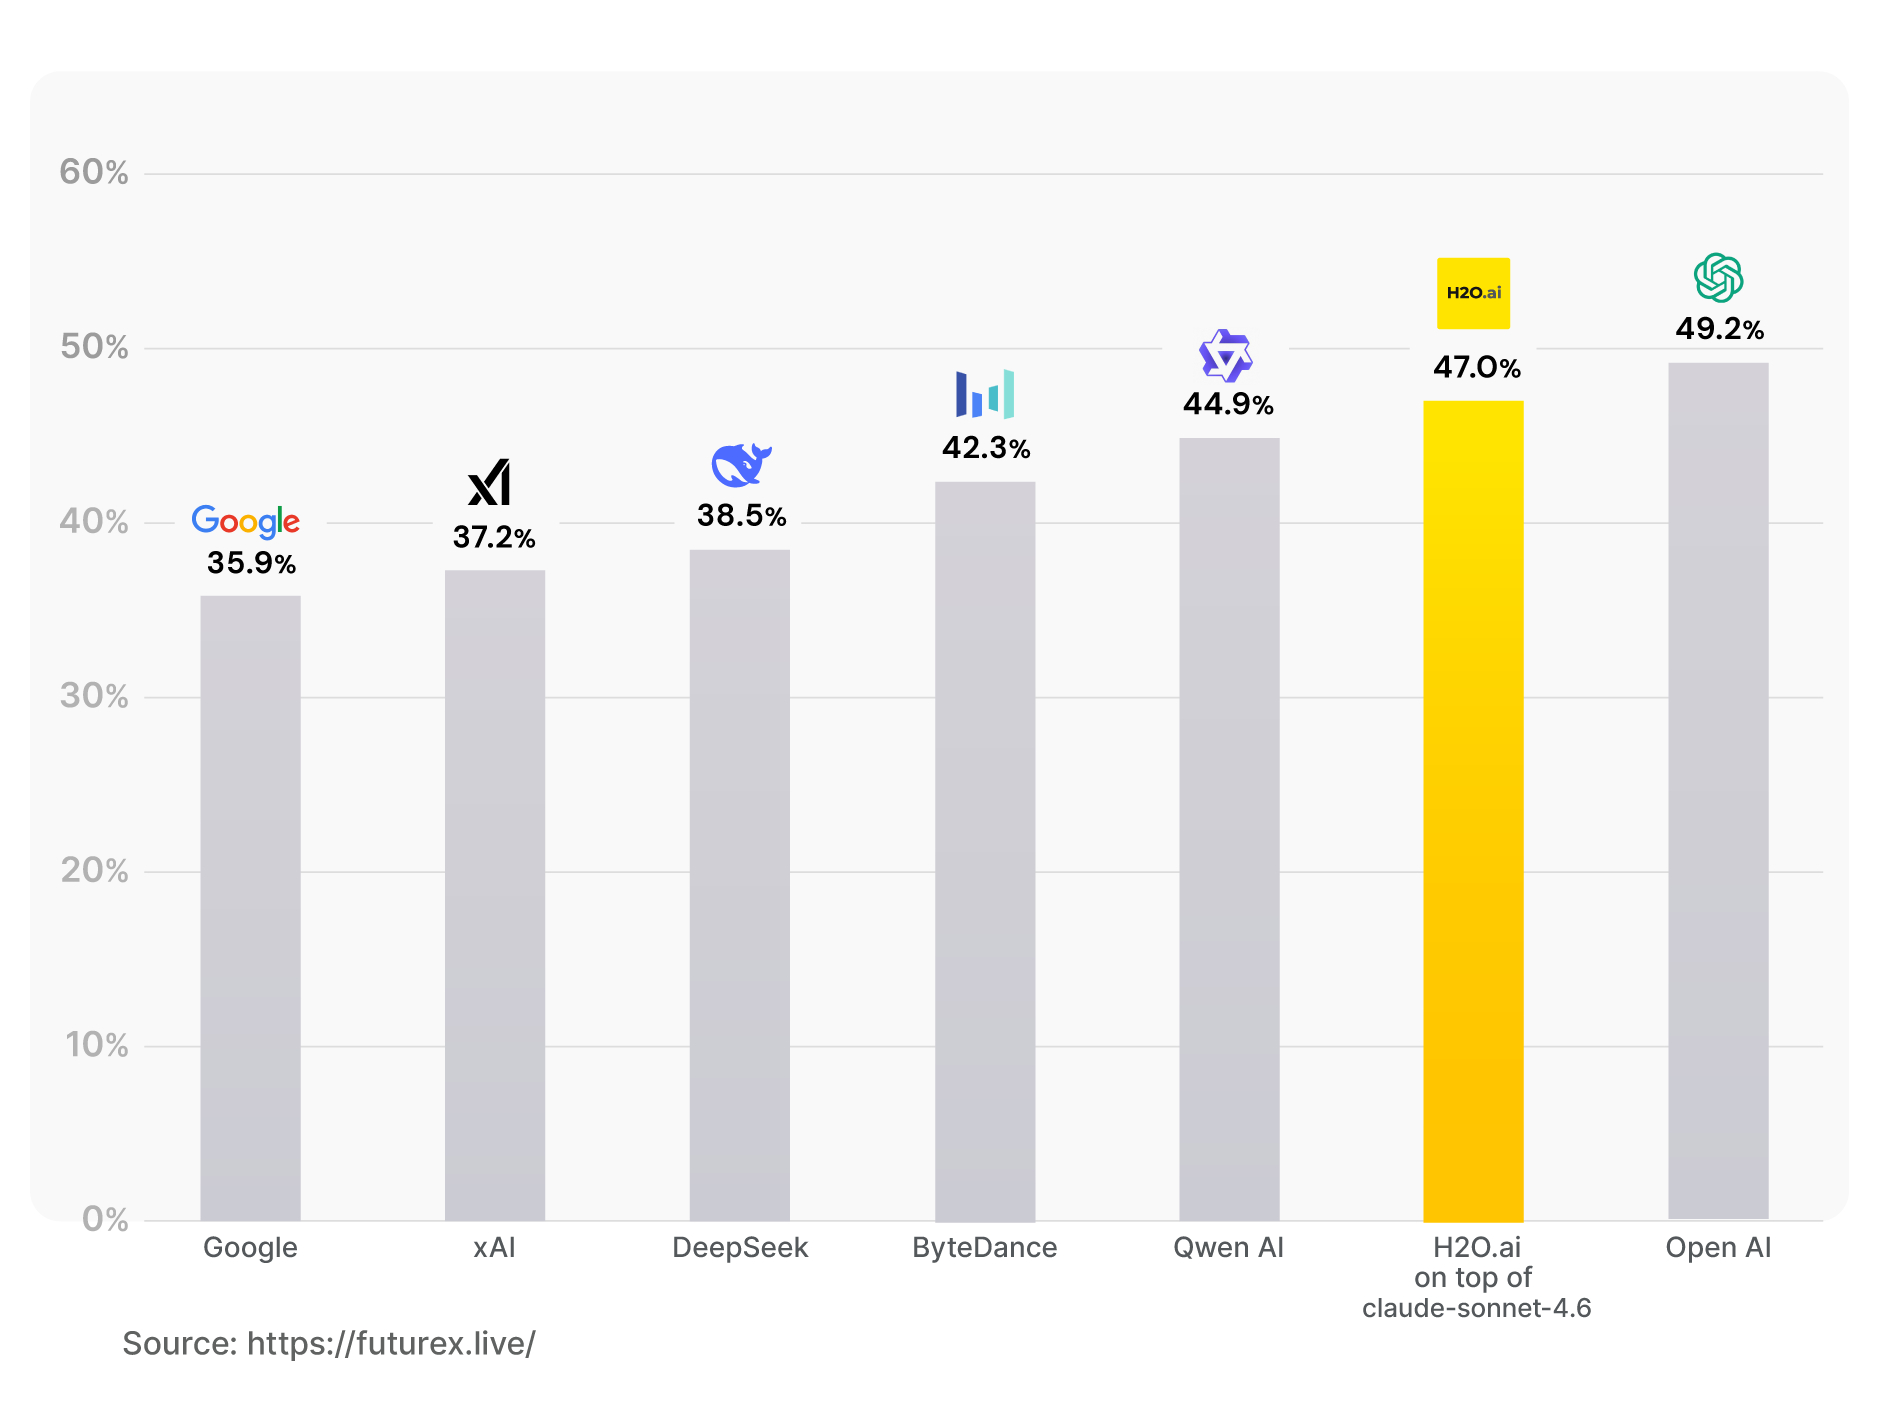Click the Google logo above its bar
1883x1403 pixels.
point(246,521)
